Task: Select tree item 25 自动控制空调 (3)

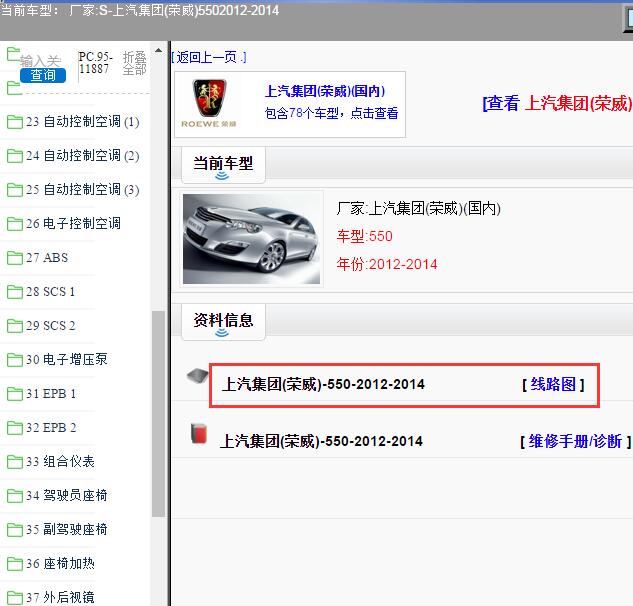Action: coord(83,189)
